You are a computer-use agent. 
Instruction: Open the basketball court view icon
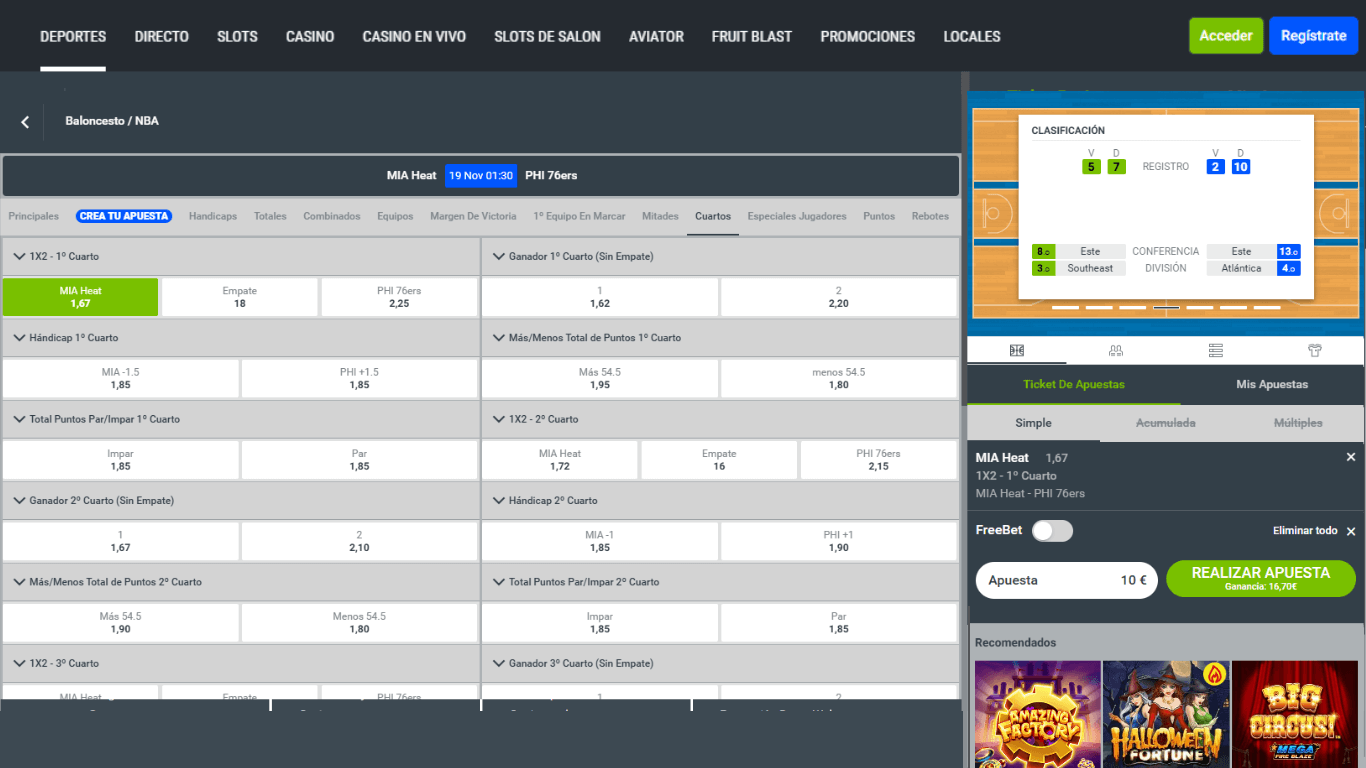point(1016,350)
